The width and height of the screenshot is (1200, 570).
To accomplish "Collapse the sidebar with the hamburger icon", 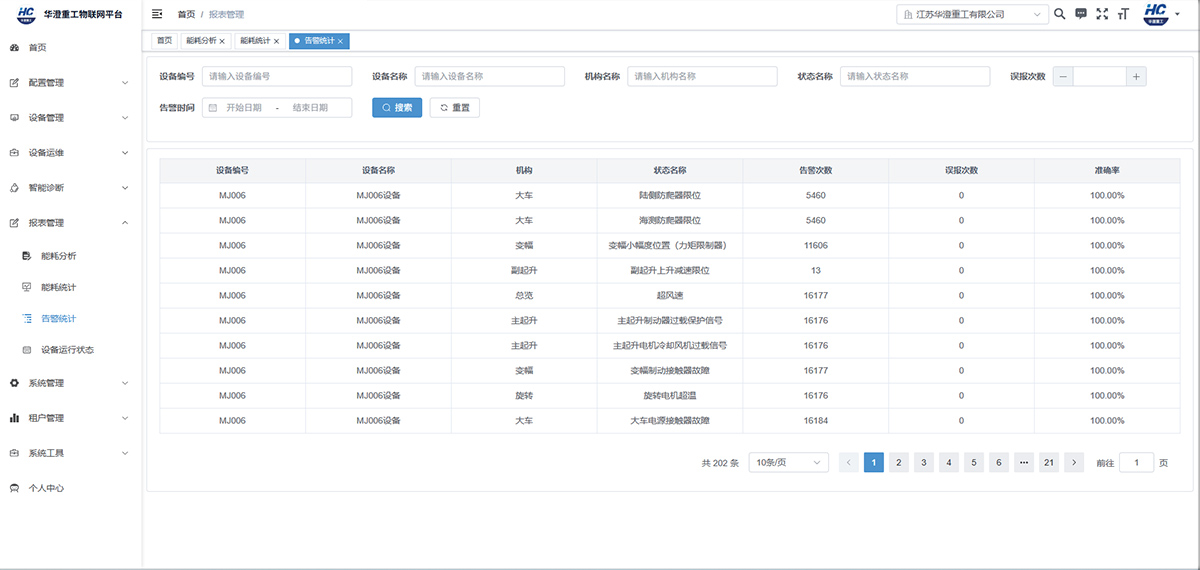I will (157, 14).
